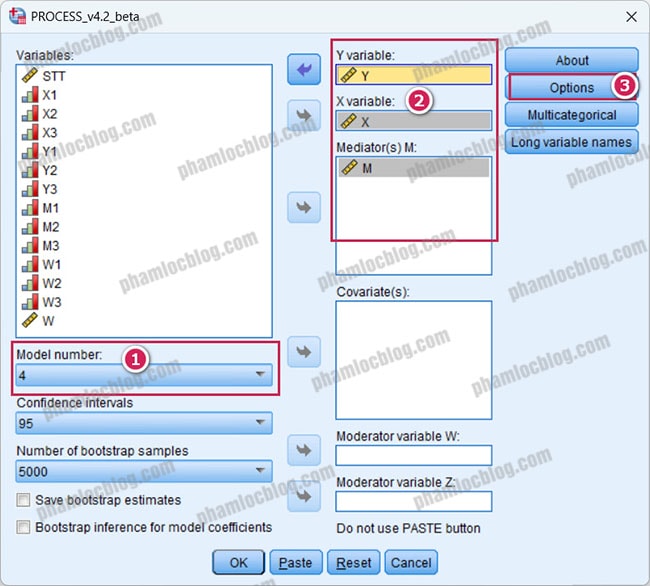
Task: Select variable W3 text in Variables list
Action: pos(52,302)
